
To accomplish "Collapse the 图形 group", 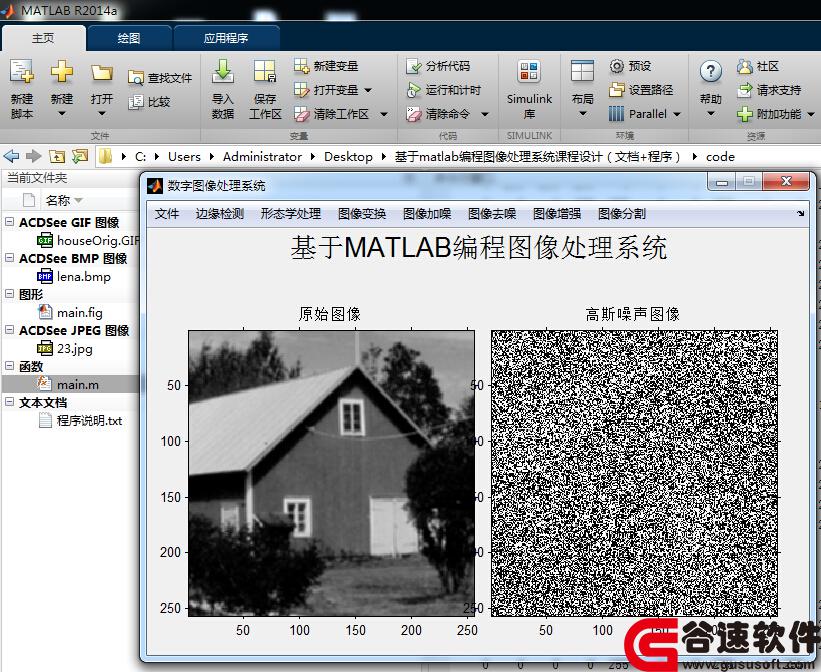I will click(9, 294).
